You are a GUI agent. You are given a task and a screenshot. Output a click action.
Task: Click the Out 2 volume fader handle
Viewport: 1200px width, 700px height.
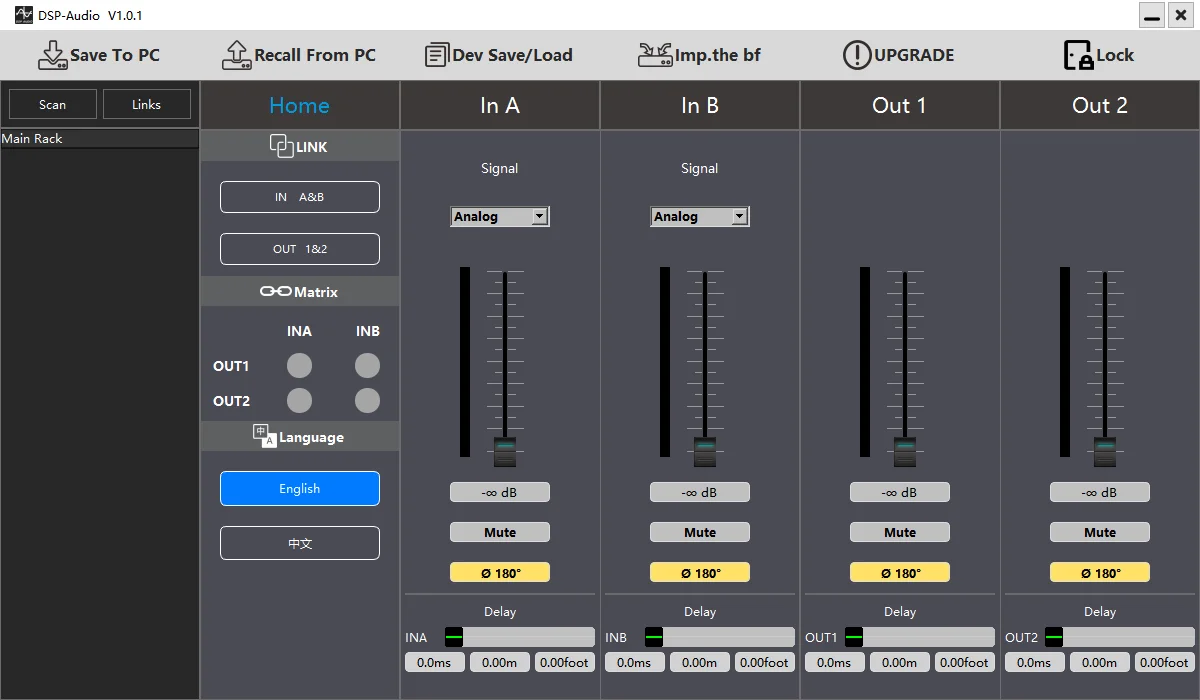tap(1105, 451)
